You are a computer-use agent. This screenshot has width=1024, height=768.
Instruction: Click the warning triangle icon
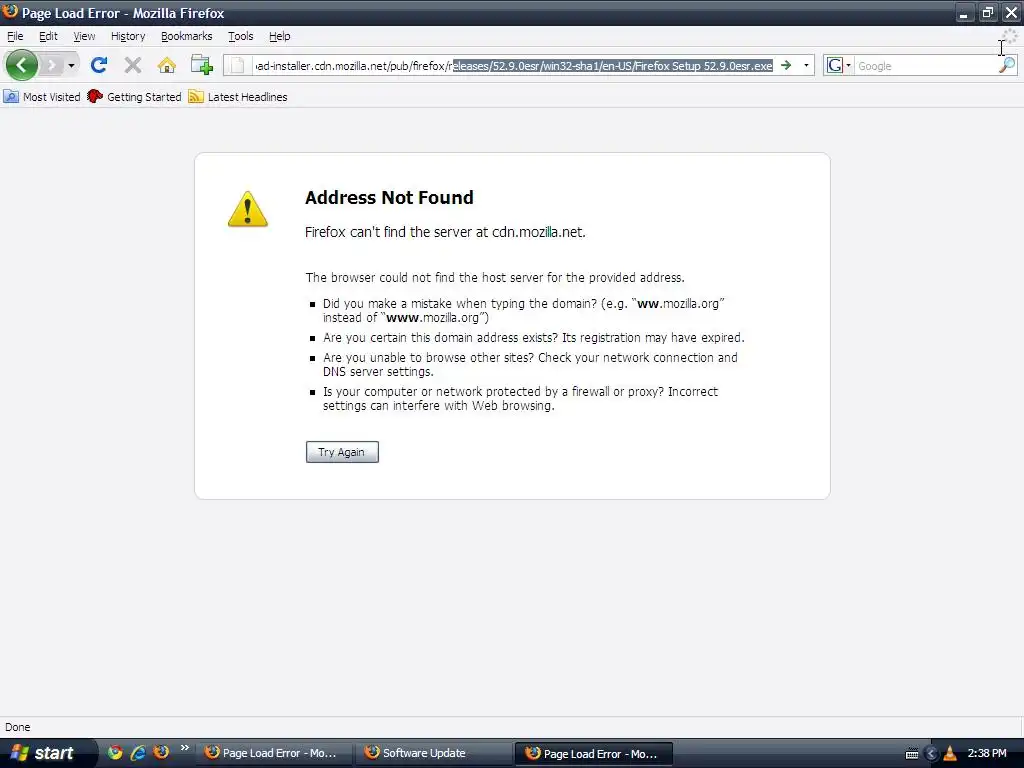[x=248, y=209]
